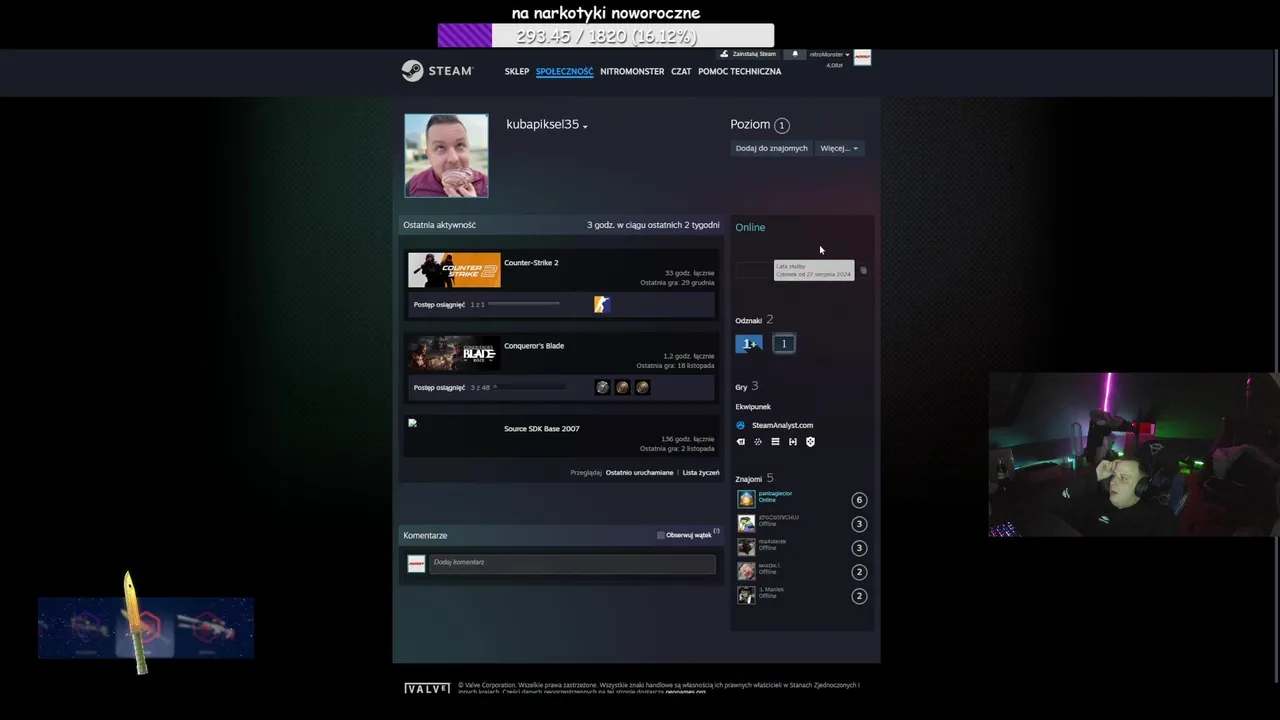
Task: Click second icon under SteamAnalyst.com
Action: coord(758,442)
